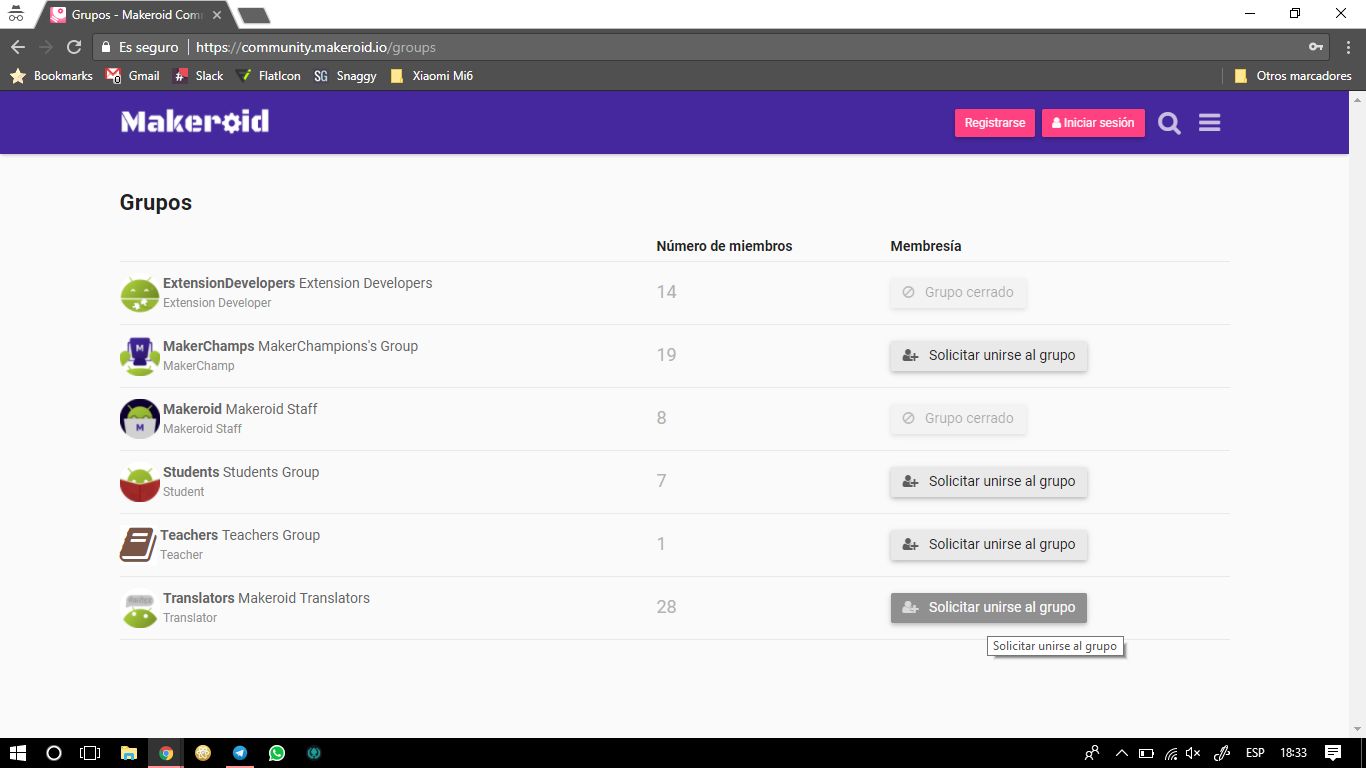Reload the page with the refresh icon
Screen dimensions: 1366x768
(74, 47)
